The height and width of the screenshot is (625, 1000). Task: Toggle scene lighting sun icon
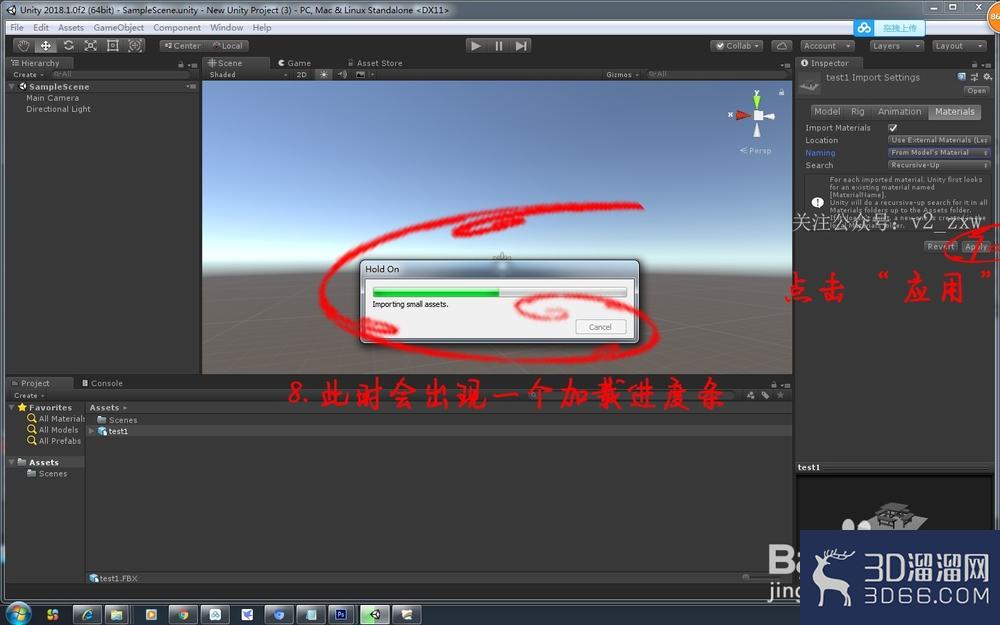pyautogui.click(x=324, y=75)
